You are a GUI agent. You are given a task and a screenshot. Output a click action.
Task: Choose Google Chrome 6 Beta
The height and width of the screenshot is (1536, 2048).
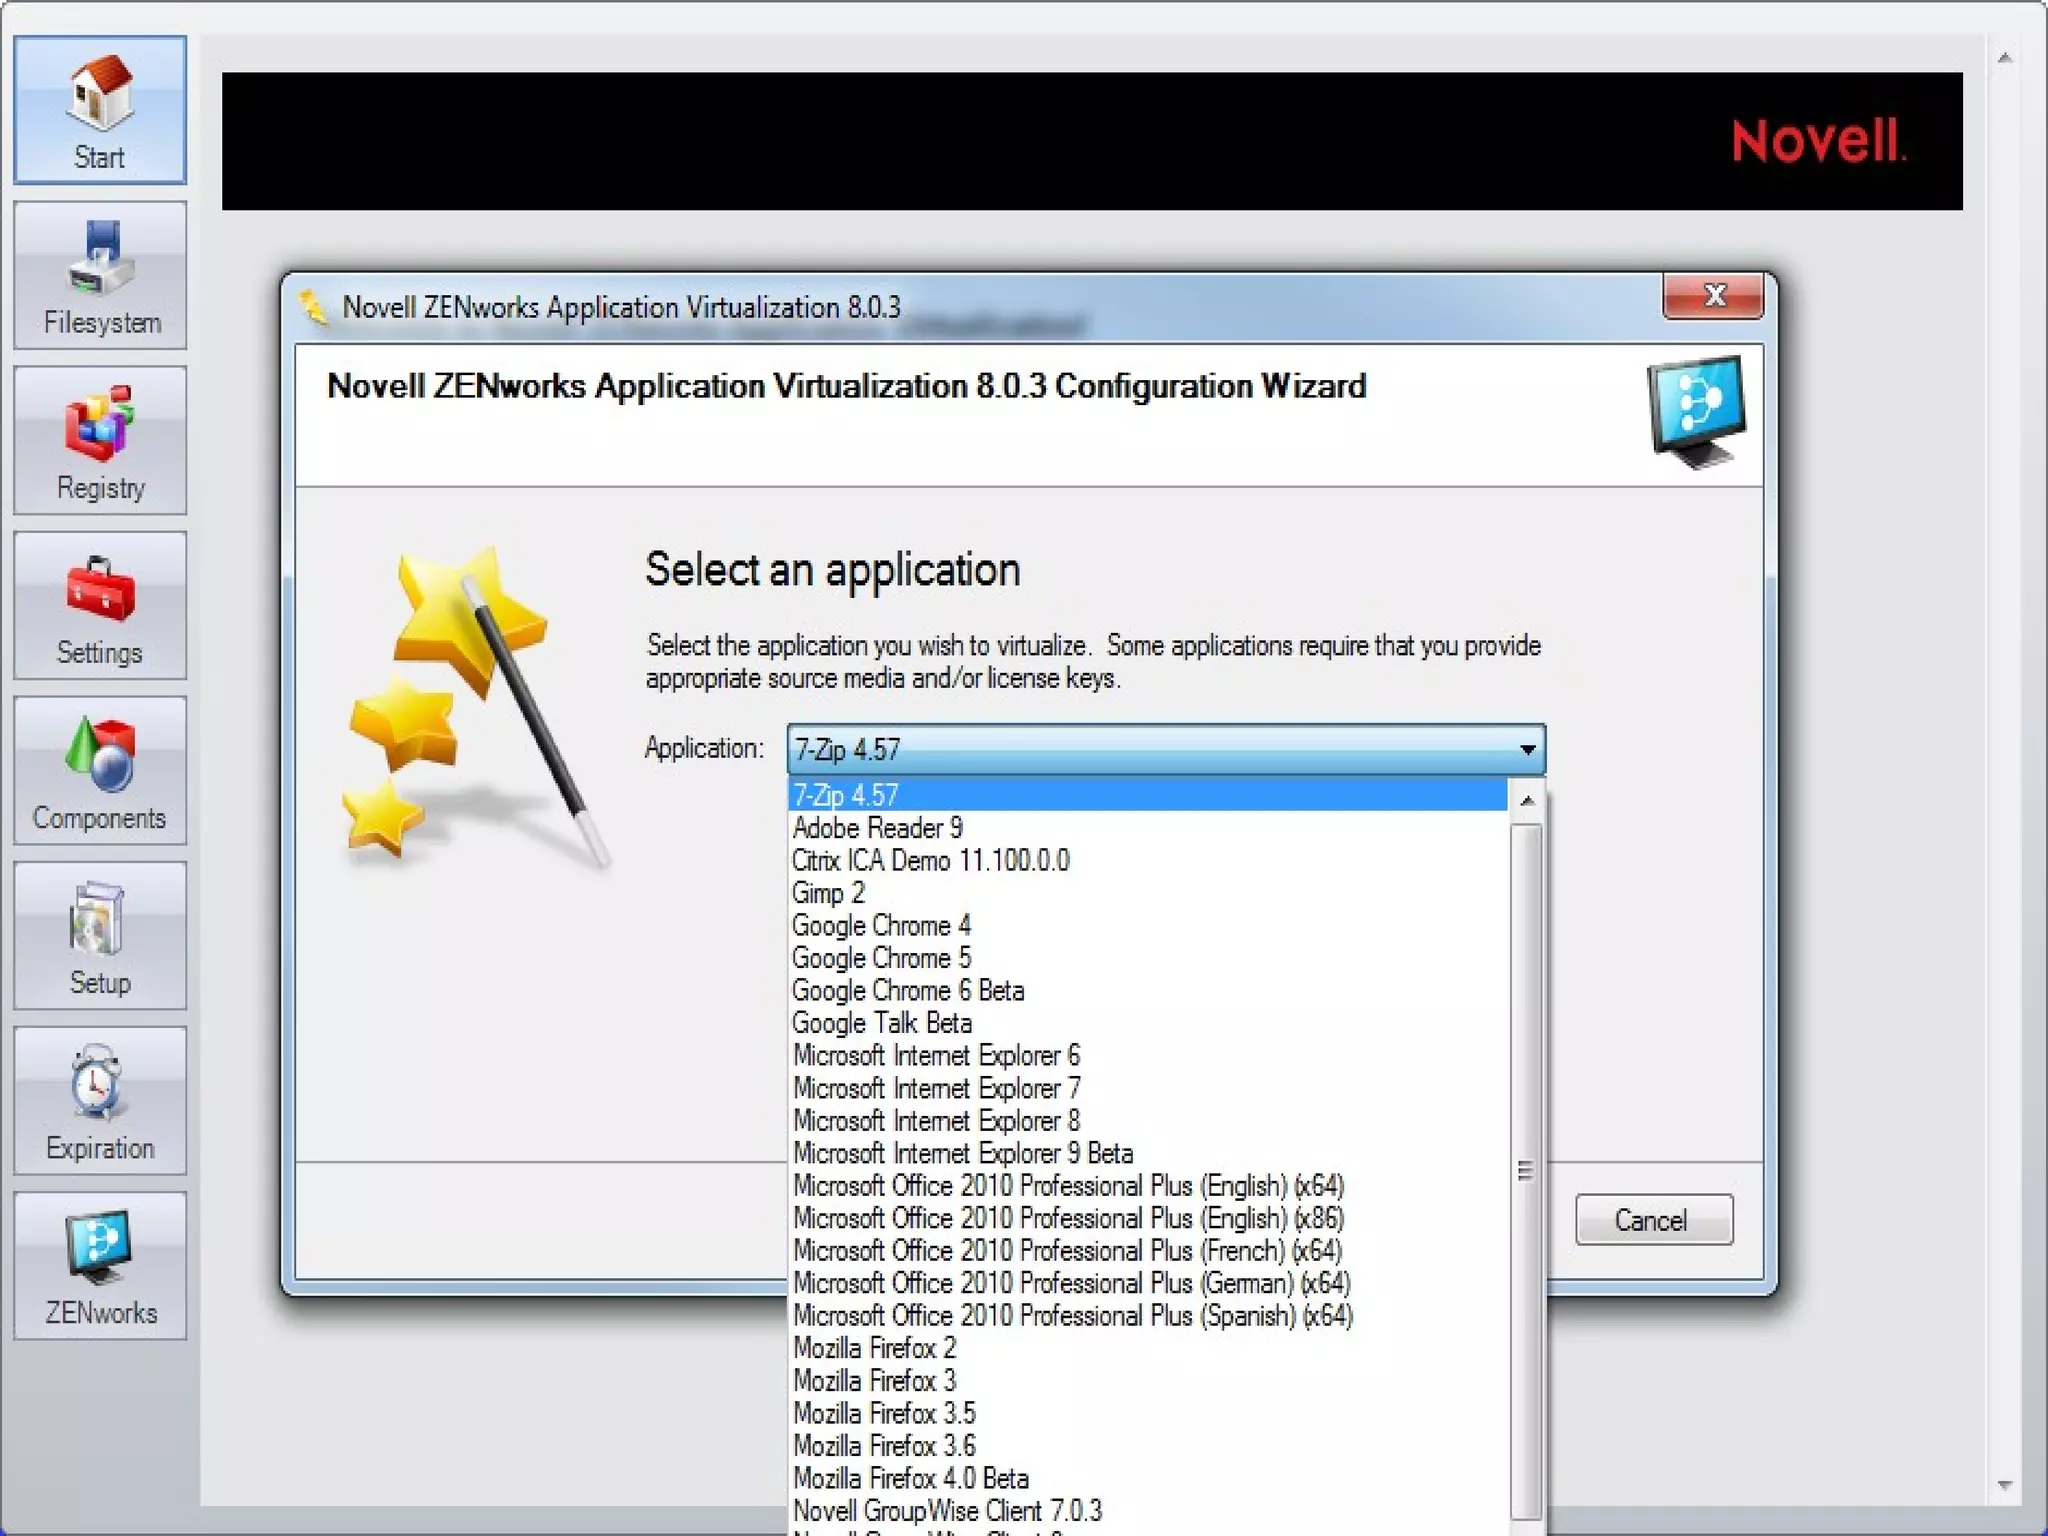pos(1148,990)
